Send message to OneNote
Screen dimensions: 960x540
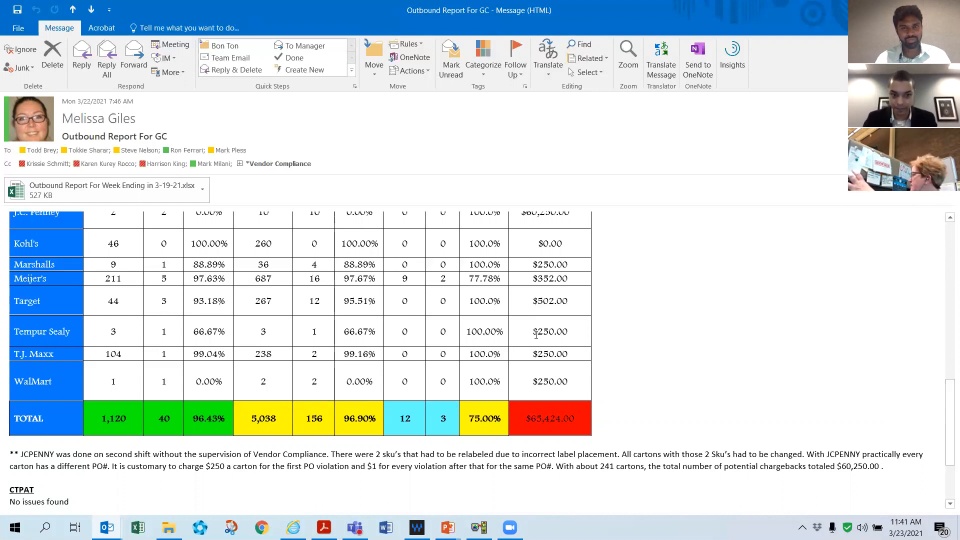click(698, 59)
